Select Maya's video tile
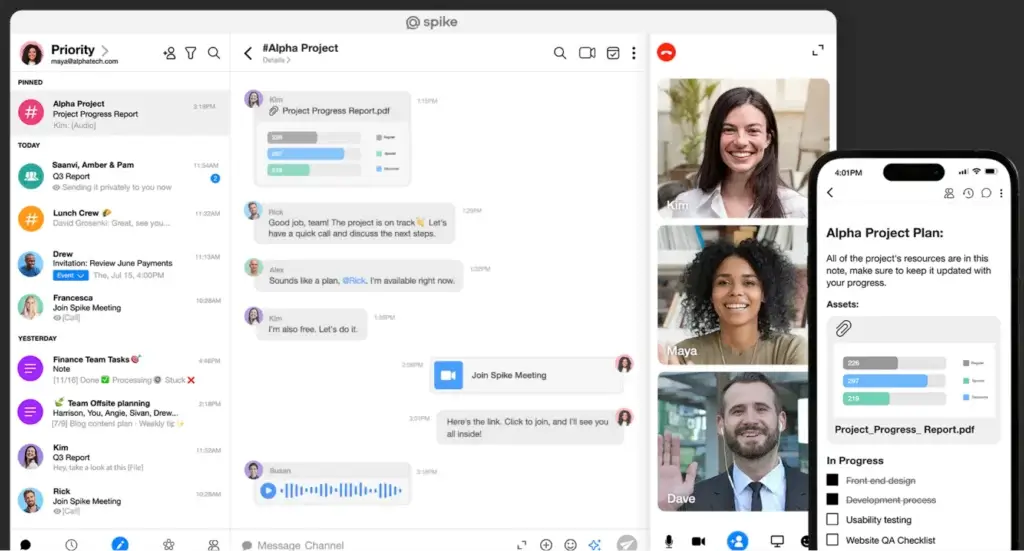 (733, 295)
